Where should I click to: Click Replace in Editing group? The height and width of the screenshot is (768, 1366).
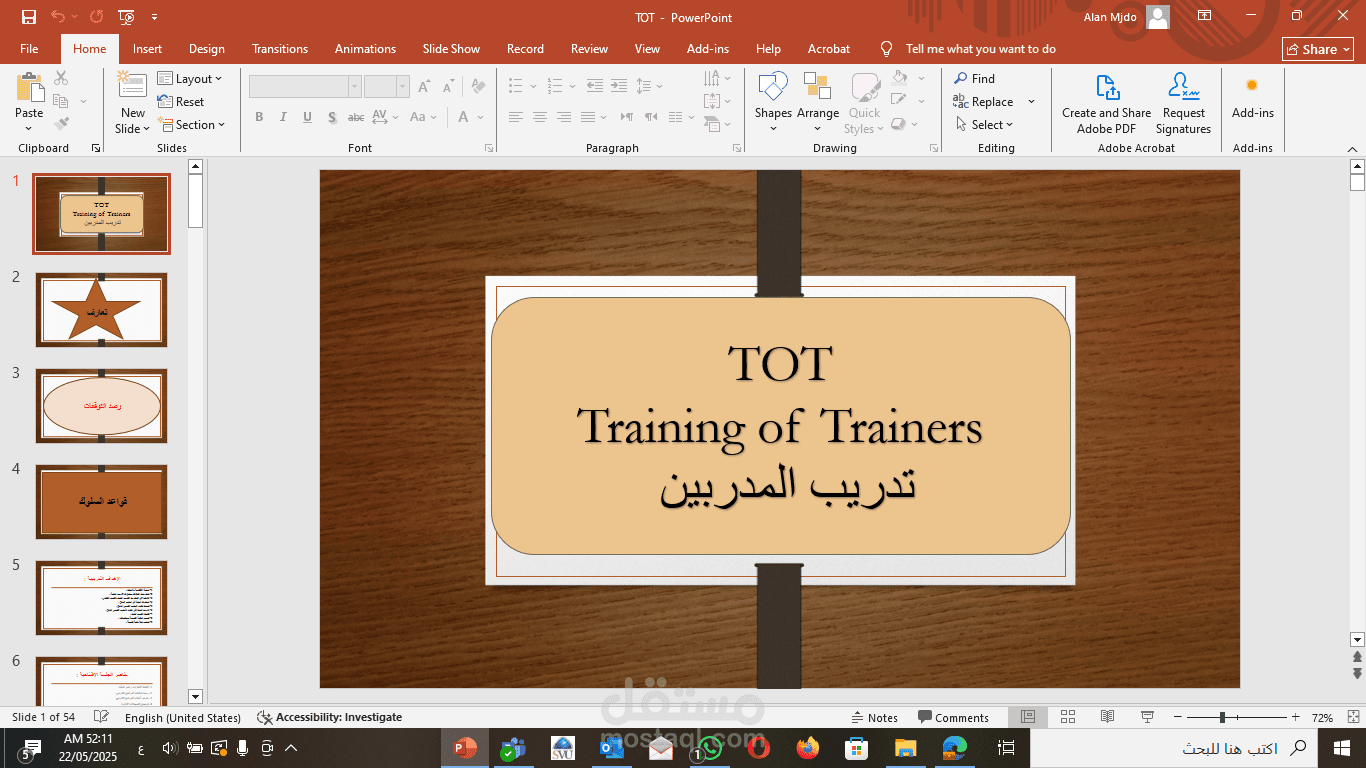point(983,102)
